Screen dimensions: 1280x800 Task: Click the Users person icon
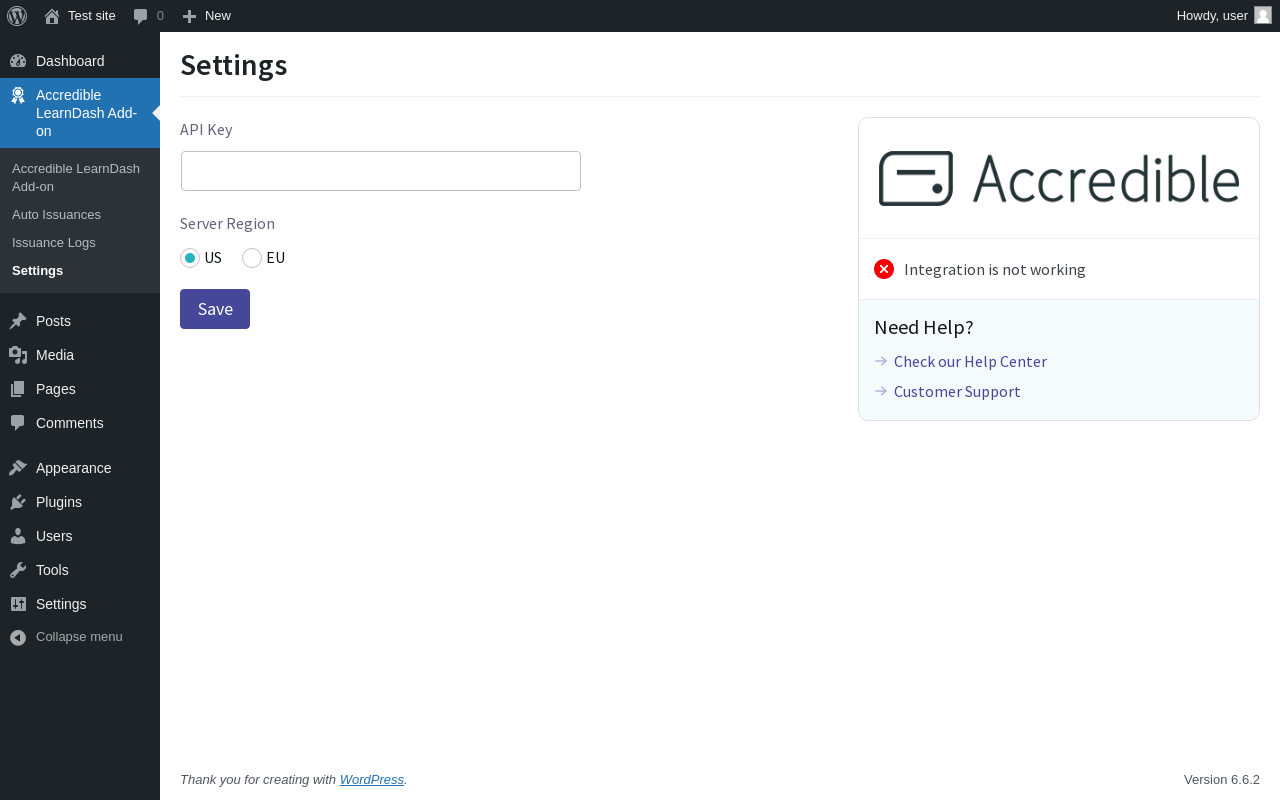click(18, 536)
